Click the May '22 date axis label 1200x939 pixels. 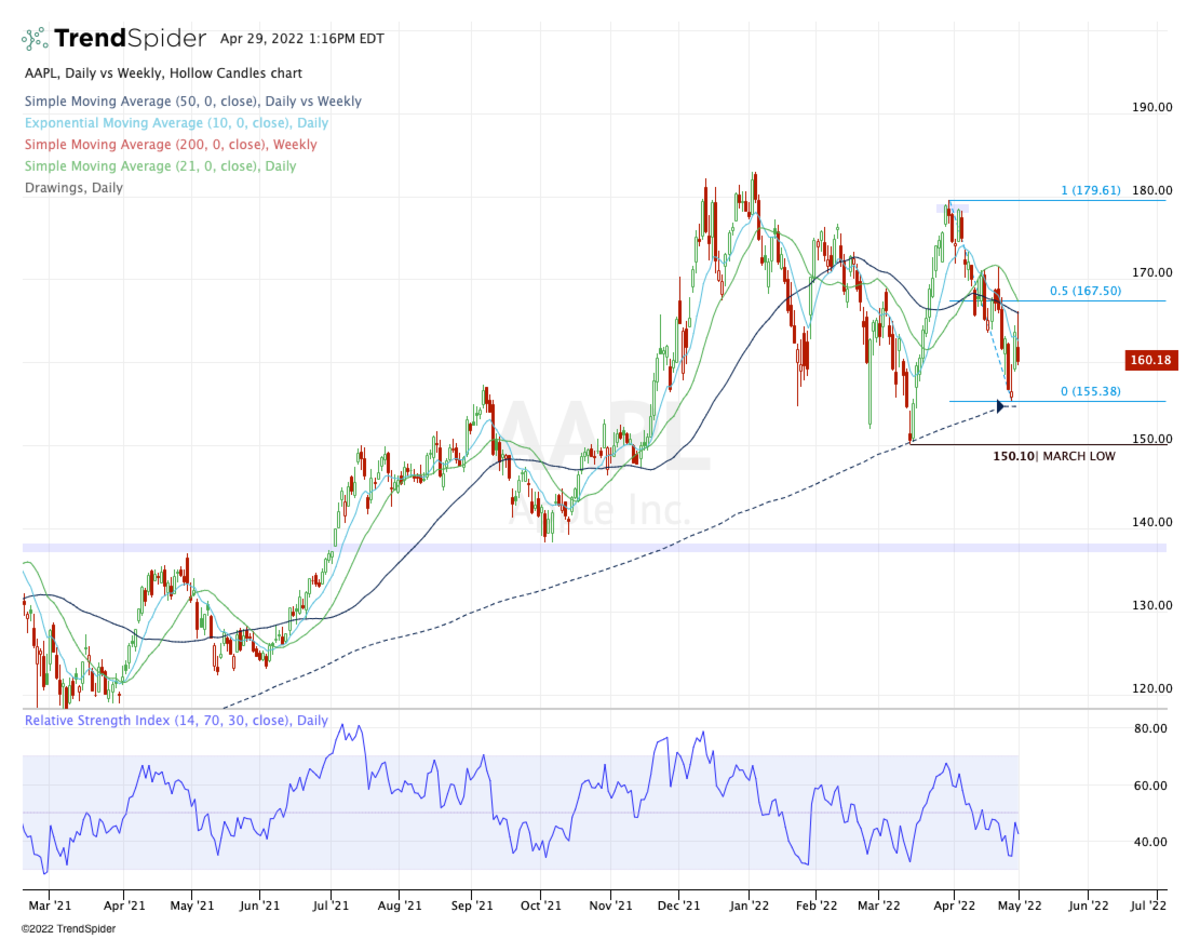[1019, 906]
